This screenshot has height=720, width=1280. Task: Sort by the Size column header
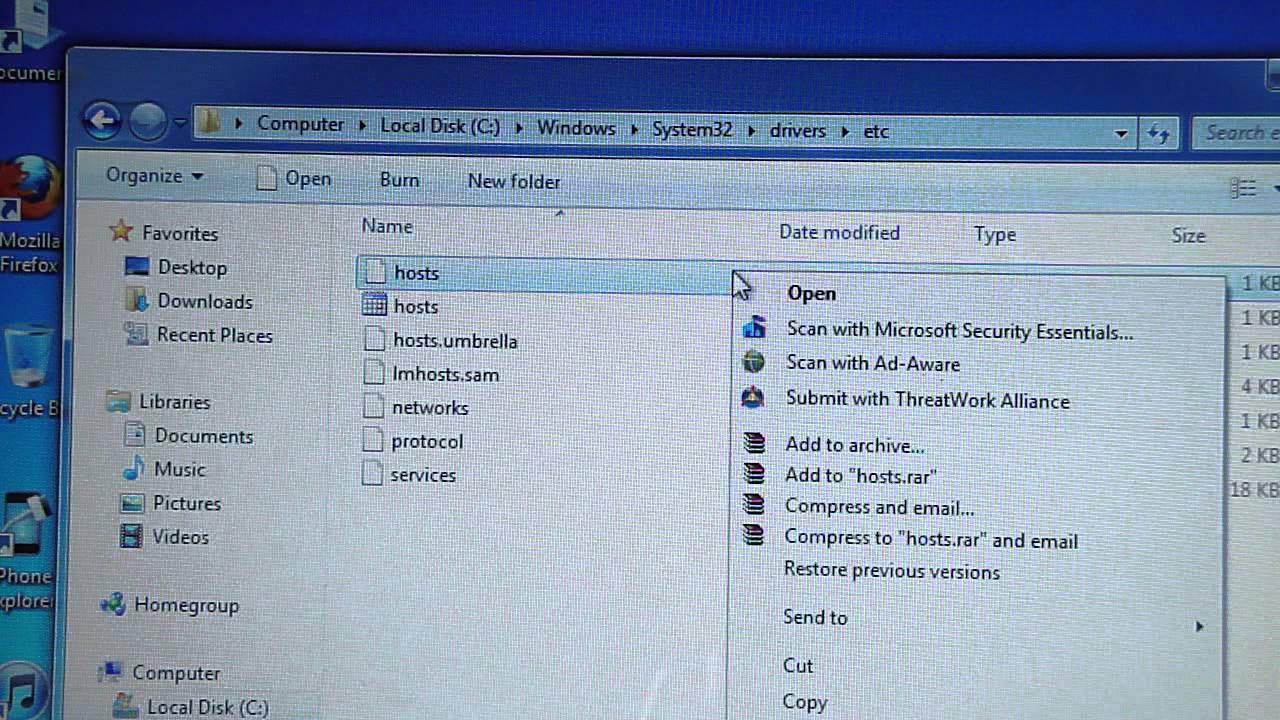1188,236
